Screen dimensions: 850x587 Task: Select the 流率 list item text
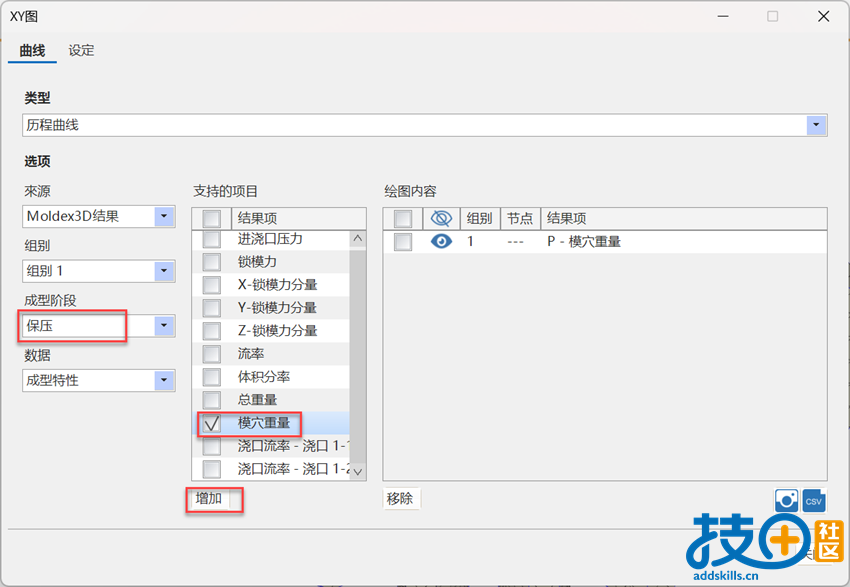pyautogui.click(x=250, y=354)
